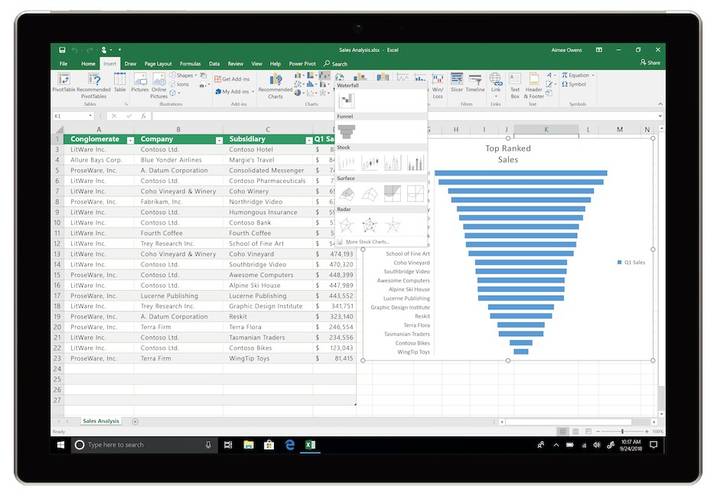This screenshot has width=714, height=500.
Task: Open the Shapes dropdown
Action: pos(184,75)
